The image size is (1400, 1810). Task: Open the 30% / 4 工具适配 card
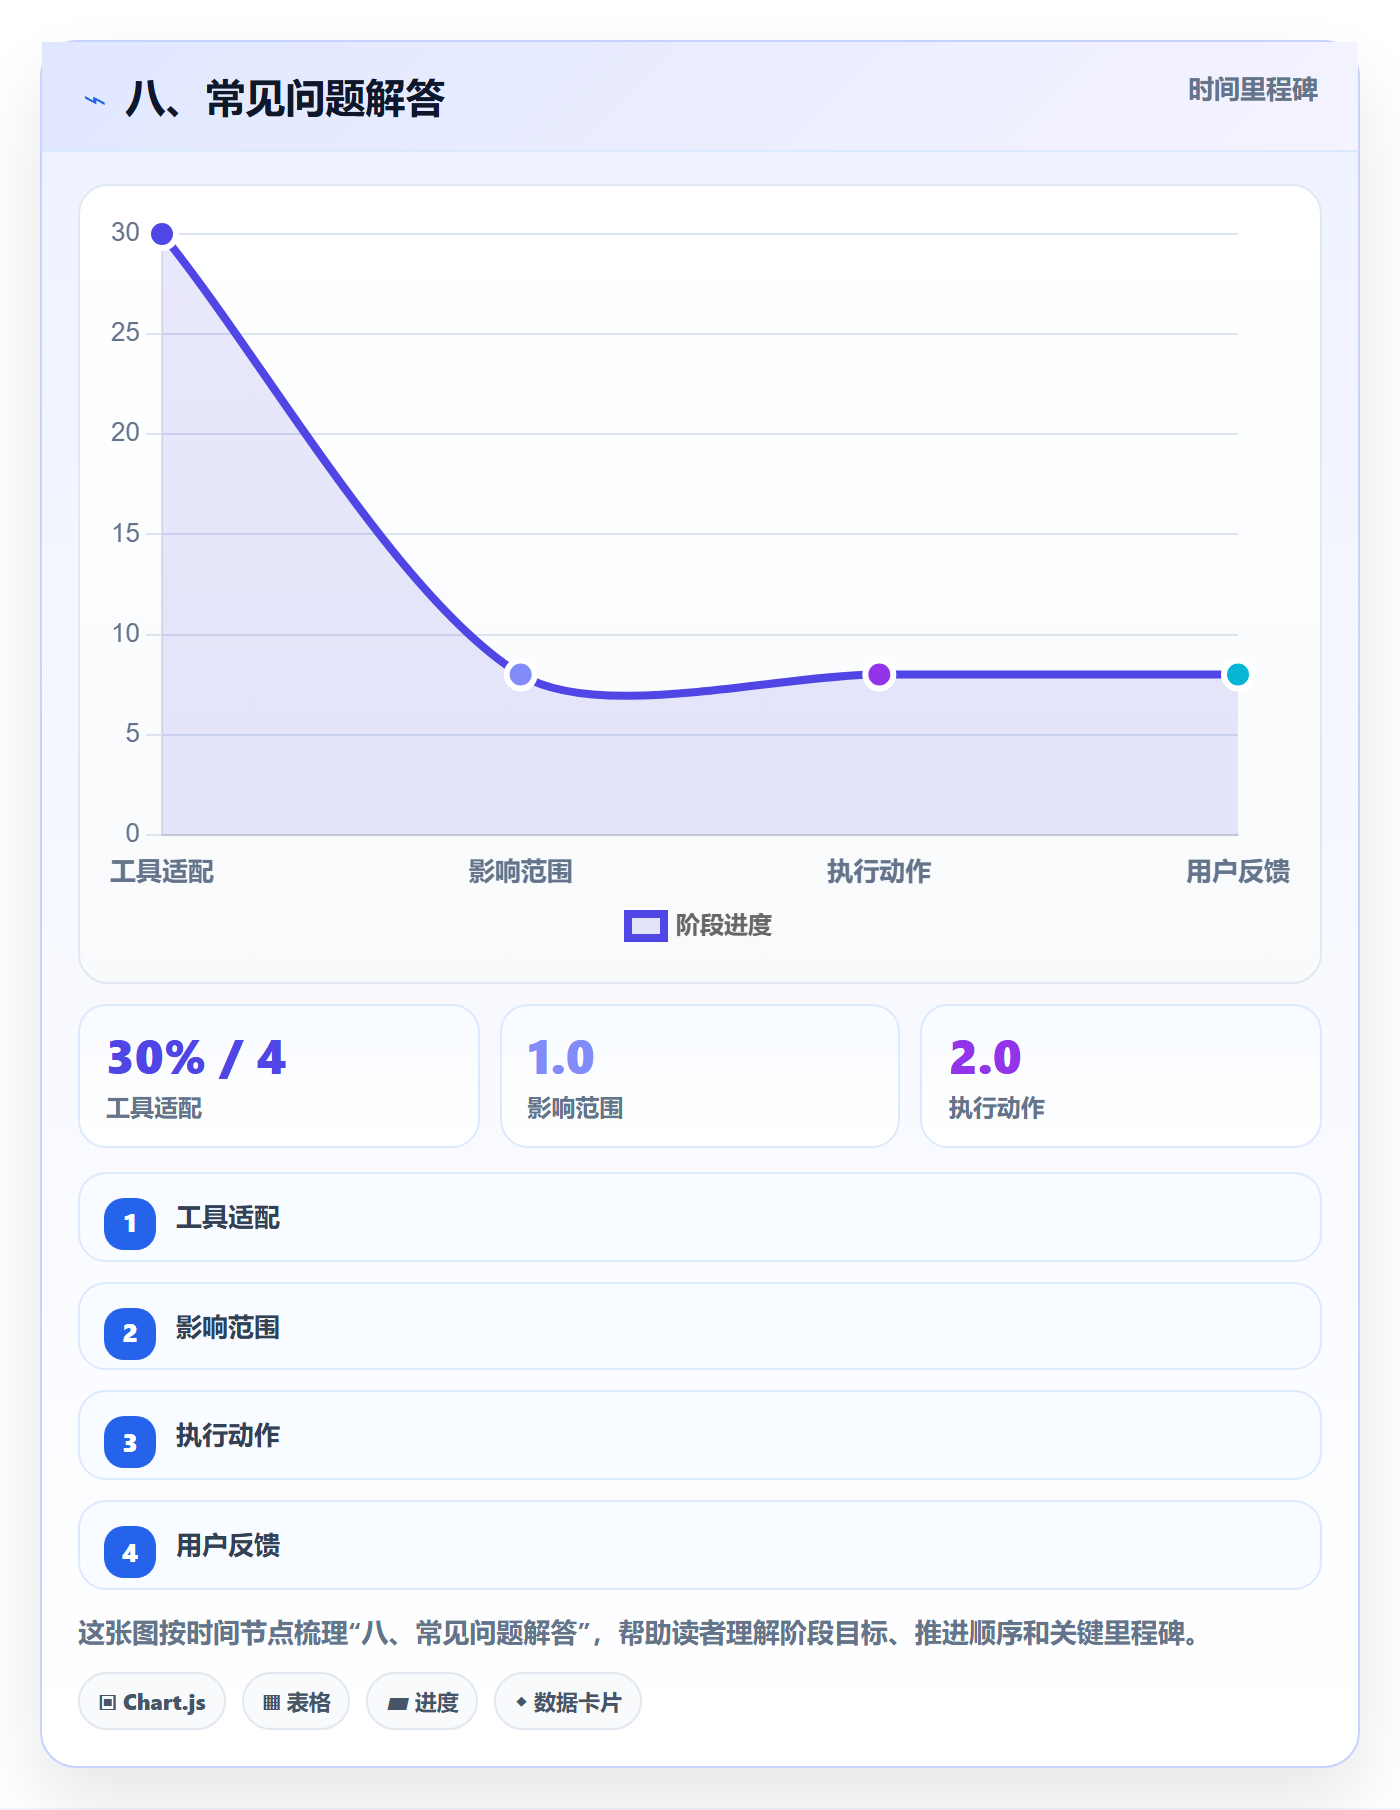279,1076
